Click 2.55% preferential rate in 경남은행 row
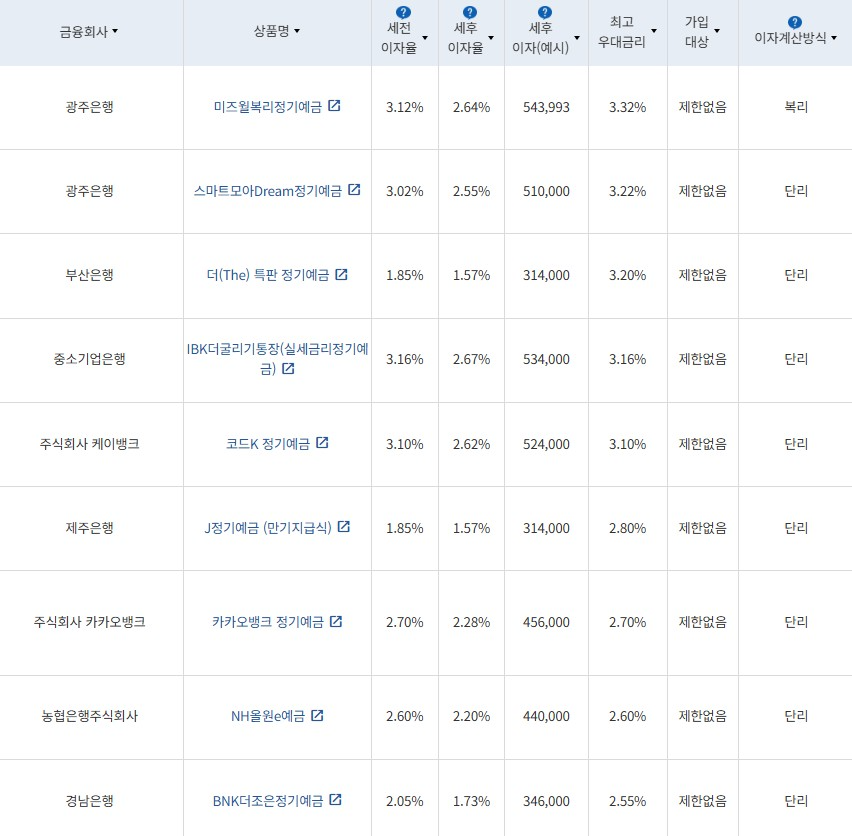The height and width of the screenshot is (836, 852). [x=628, y=801]
